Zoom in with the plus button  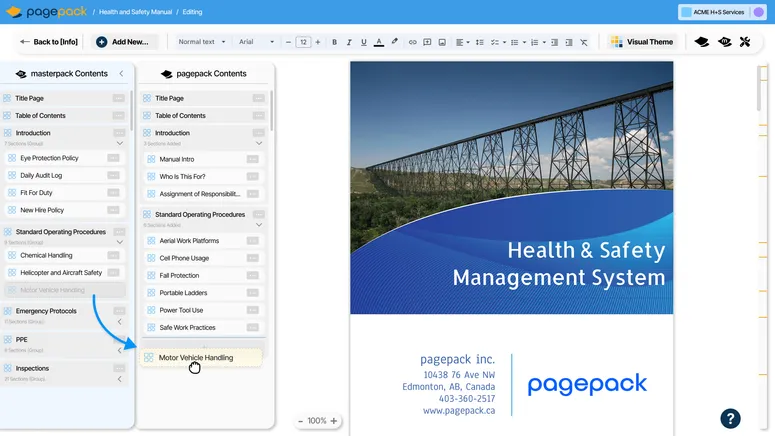pos(334,421)
